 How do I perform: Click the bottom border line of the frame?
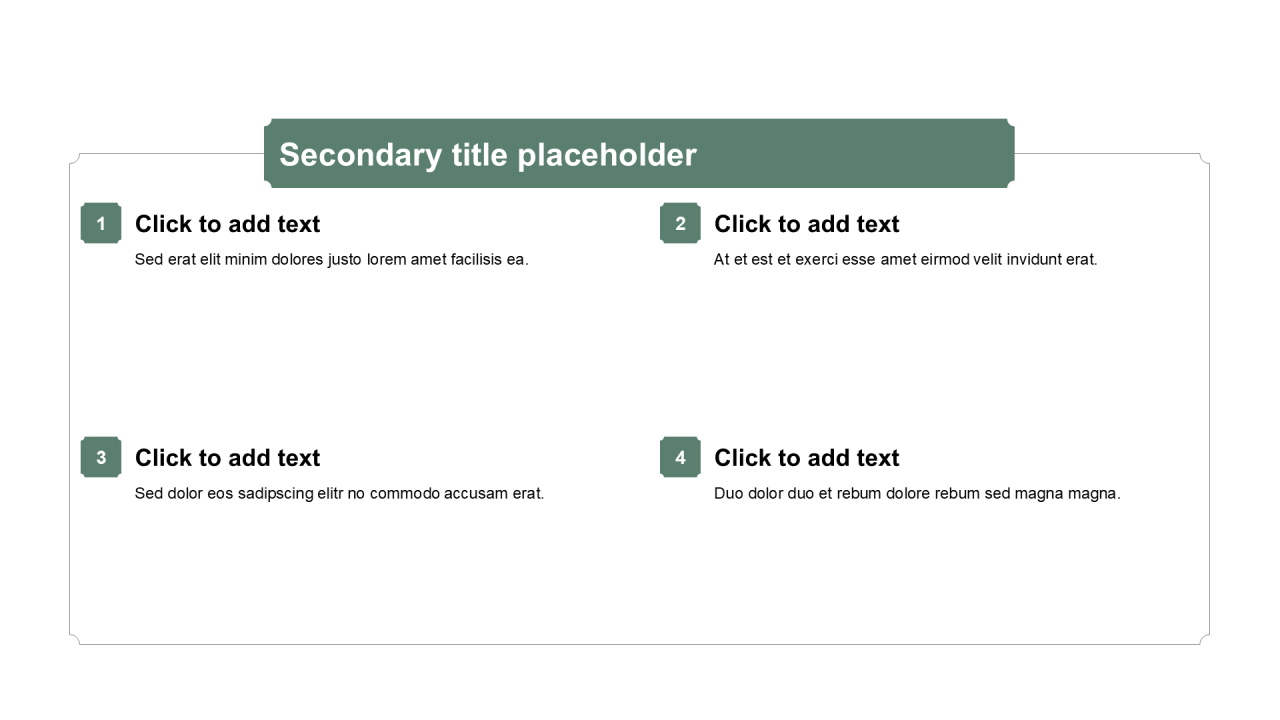point(640,644)
